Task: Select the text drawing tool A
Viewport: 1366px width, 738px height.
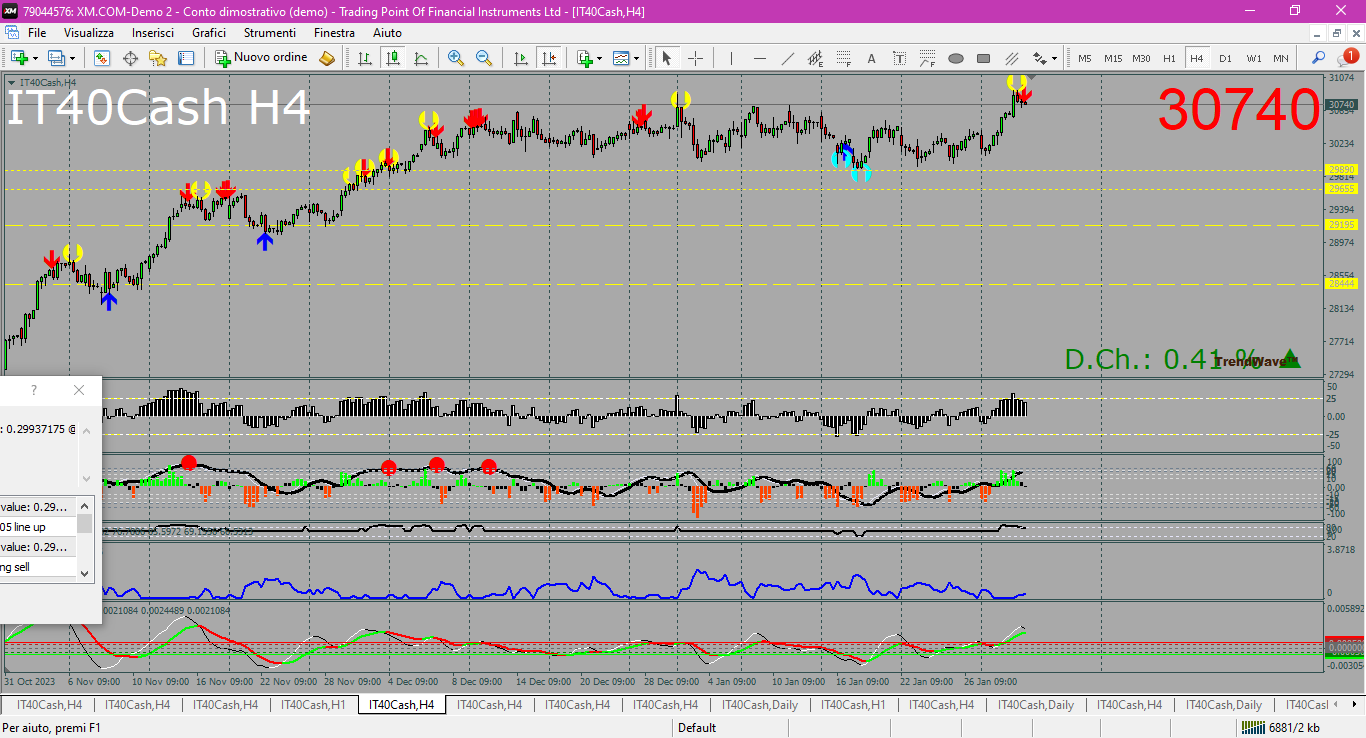Action: pos(871,58)
